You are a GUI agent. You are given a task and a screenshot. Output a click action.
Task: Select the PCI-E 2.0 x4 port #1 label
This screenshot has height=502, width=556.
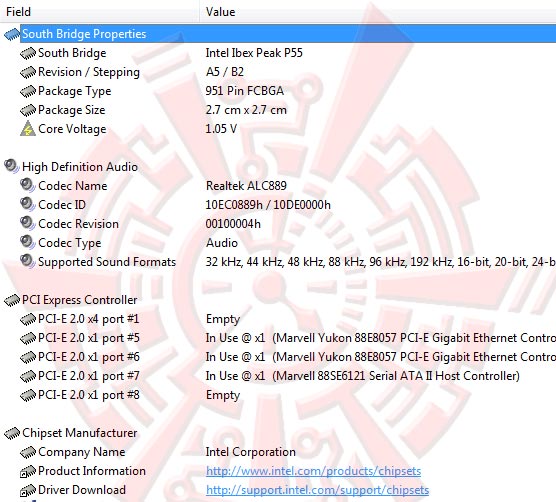pyautogui.click(x=89, y=319)
